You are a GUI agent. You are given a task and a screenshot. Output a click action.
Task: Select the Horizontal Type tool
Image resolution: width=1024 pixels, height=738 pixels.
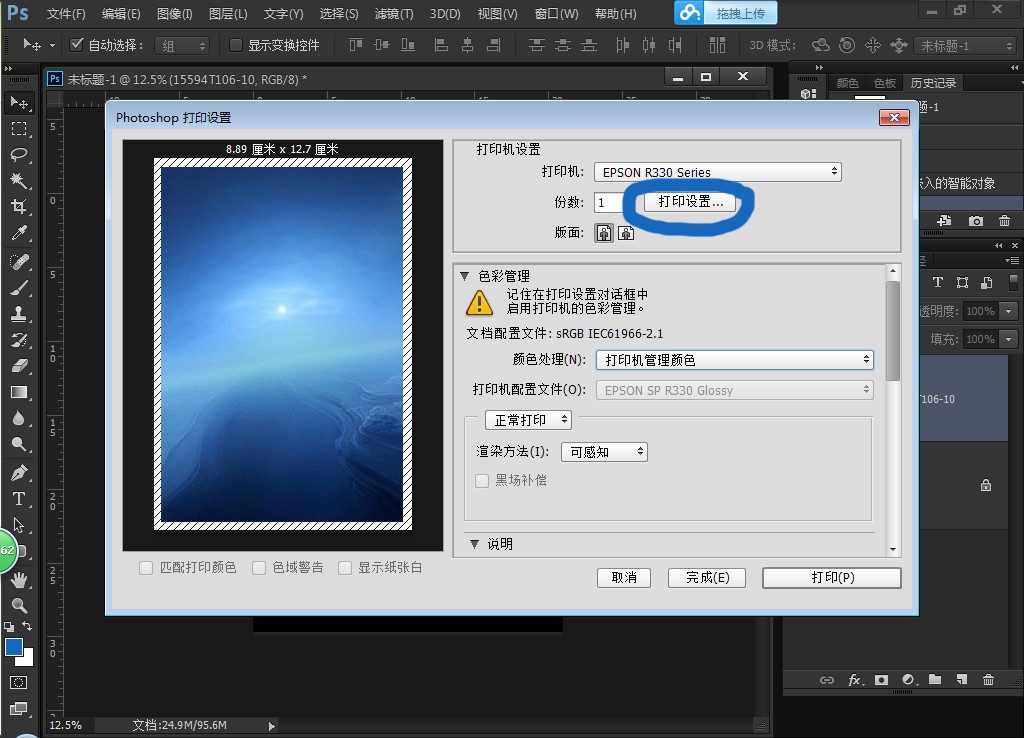point(19,499)
